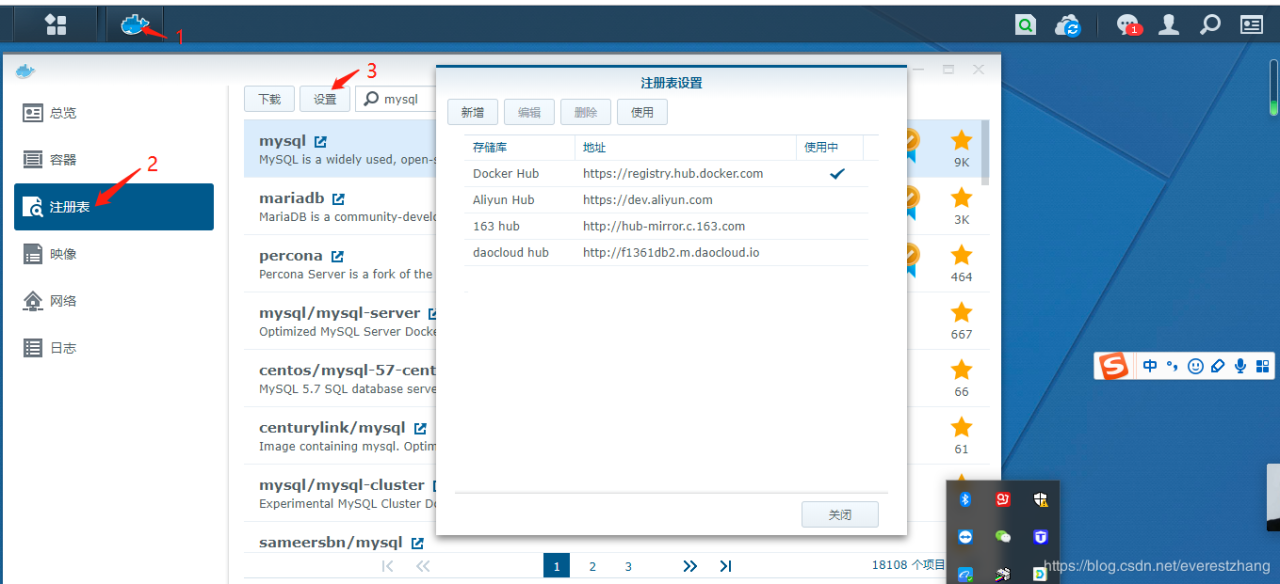Open external link icon beside sameersbn/mysql

coord(417,543)
